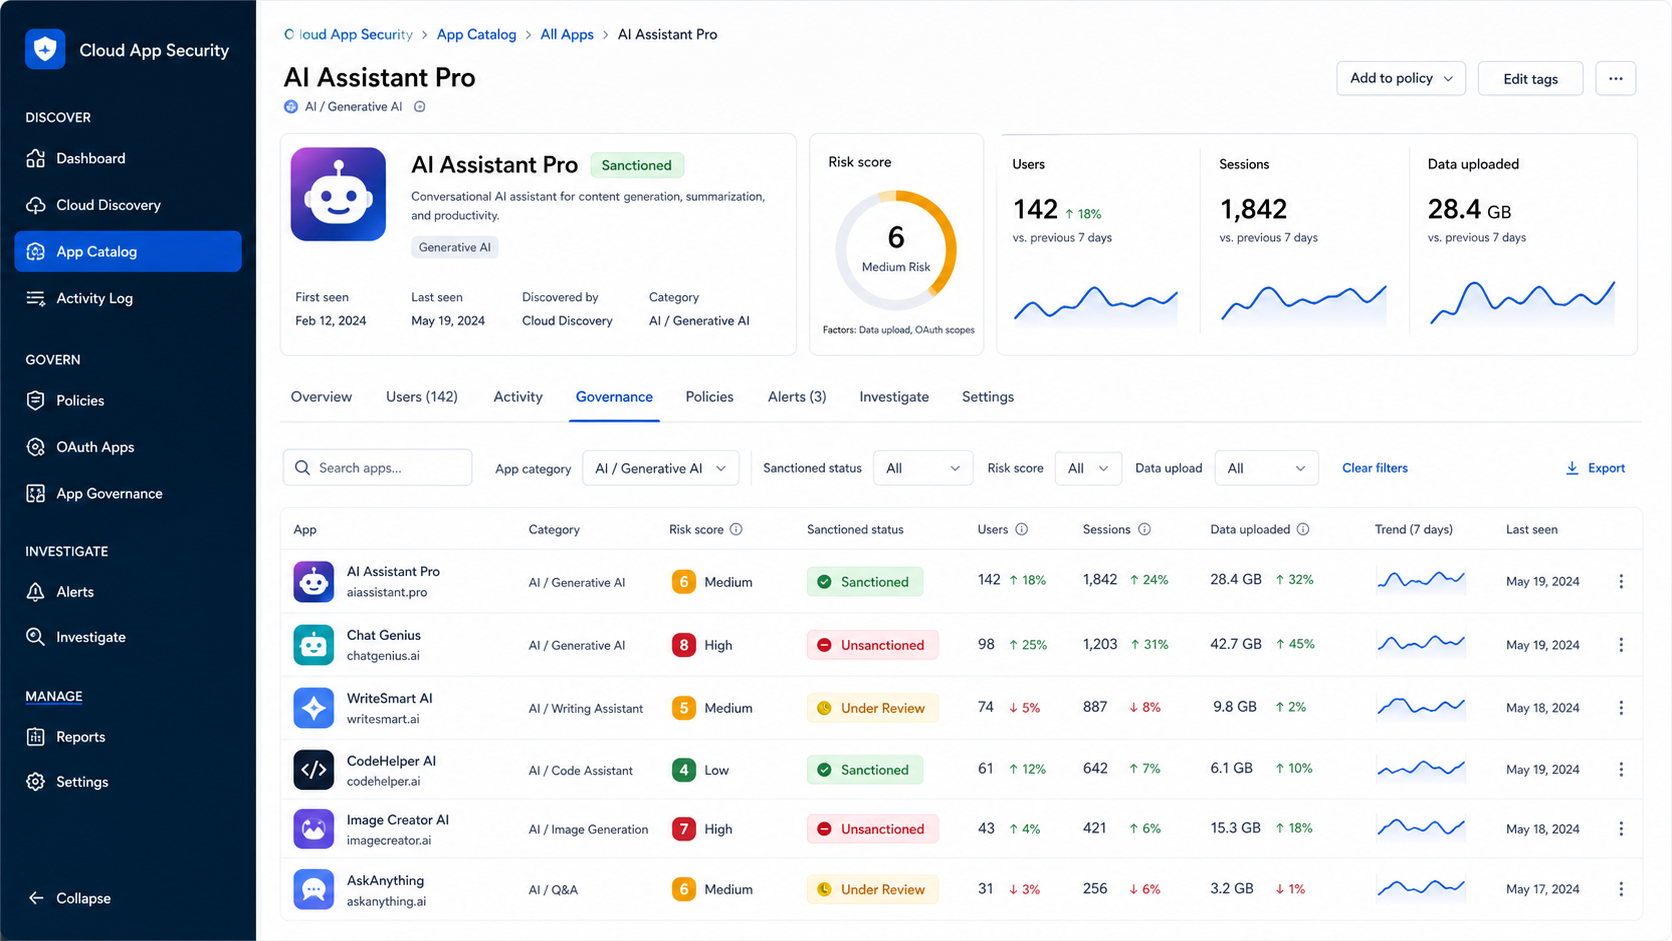Click the Data uploaded column info icon
The image size is (1672, 941).
point(1303,529)
